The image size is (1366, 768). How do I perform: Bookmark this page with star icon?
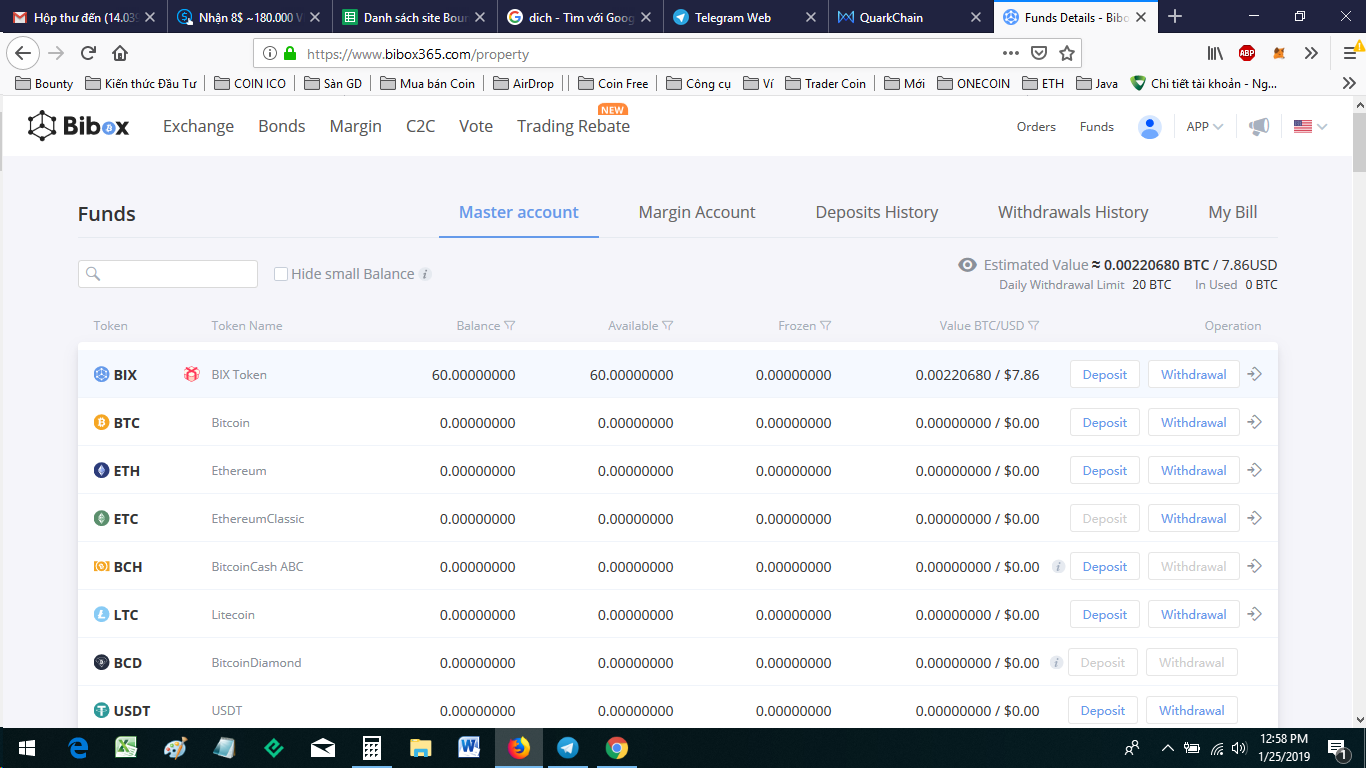coord(1067,54)
